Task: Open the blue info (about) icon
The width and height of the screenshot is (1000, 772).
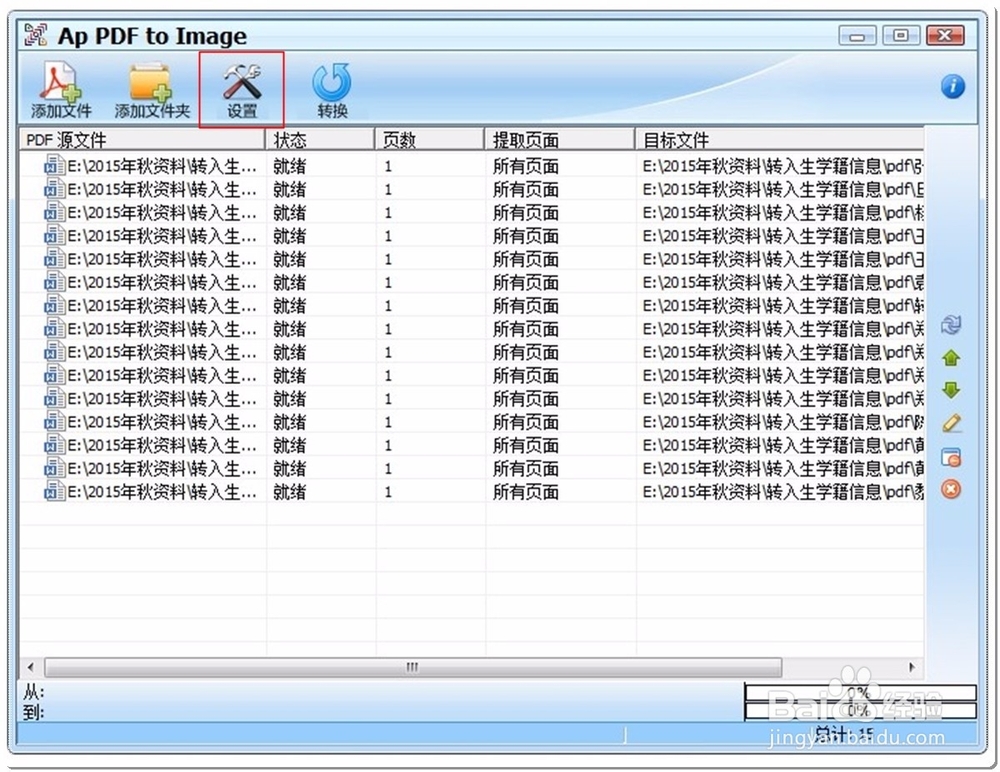Action: tap(953, 86)
